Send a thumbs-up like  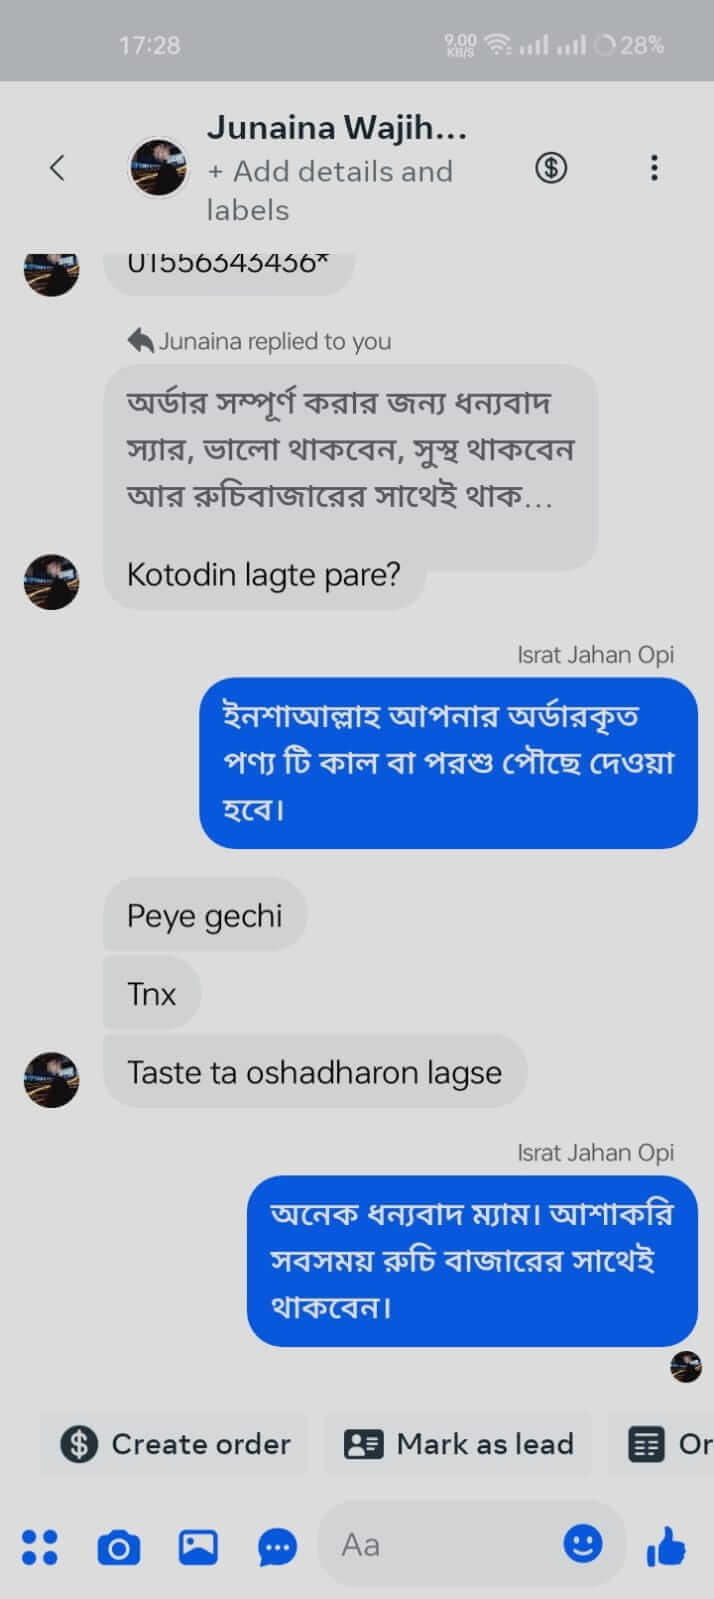[666, 1547]
